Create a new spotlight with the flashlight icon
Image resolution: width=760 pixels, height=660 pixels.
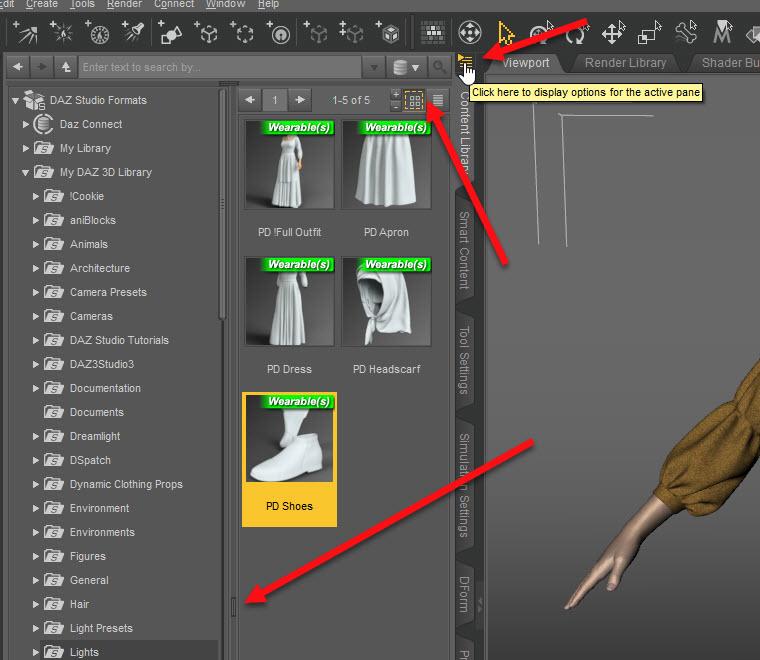coord(133,33)
